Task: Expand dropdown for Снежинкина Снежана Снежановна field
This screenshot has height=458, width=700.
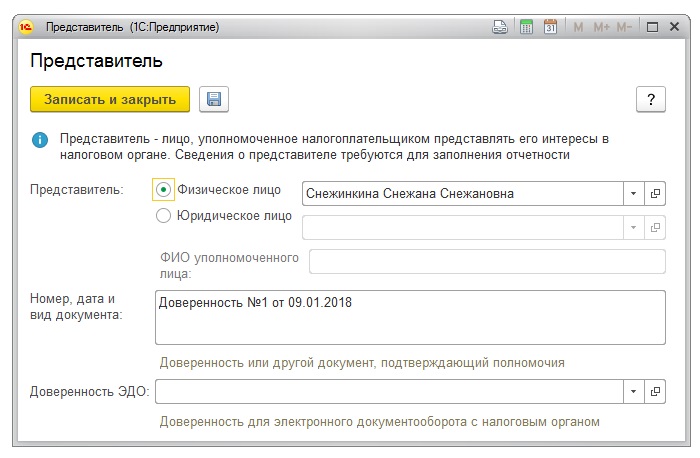Action: tap(633, 193)
